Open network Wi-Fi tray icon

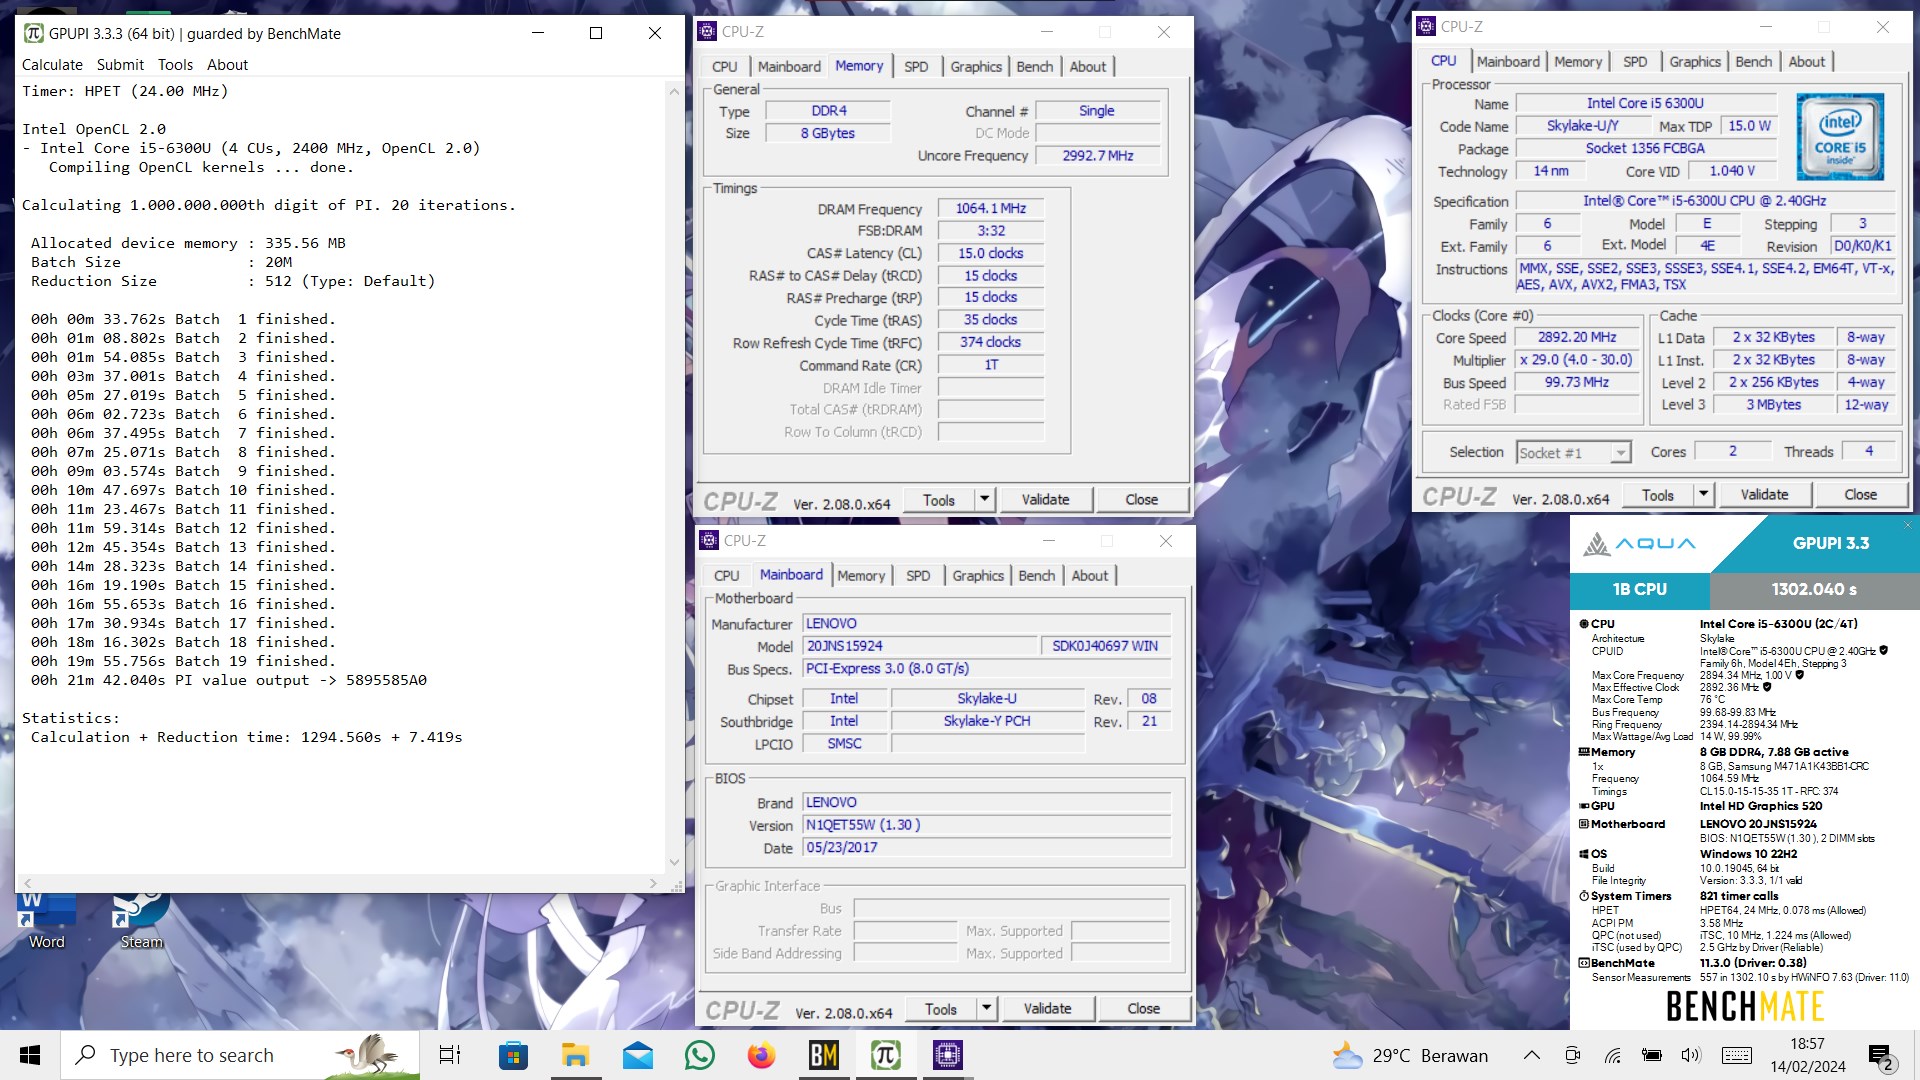click(1613, 1055)
